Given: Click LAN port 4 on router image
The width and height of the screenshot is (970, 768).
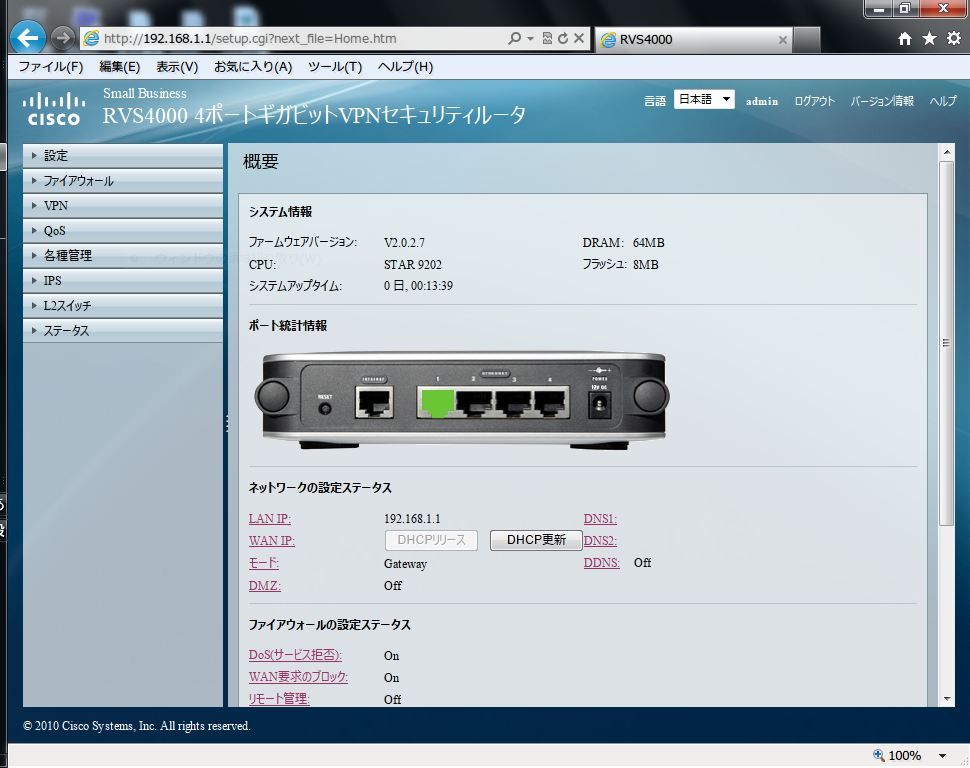Looking at the screenshot, I should coord(551,403).
